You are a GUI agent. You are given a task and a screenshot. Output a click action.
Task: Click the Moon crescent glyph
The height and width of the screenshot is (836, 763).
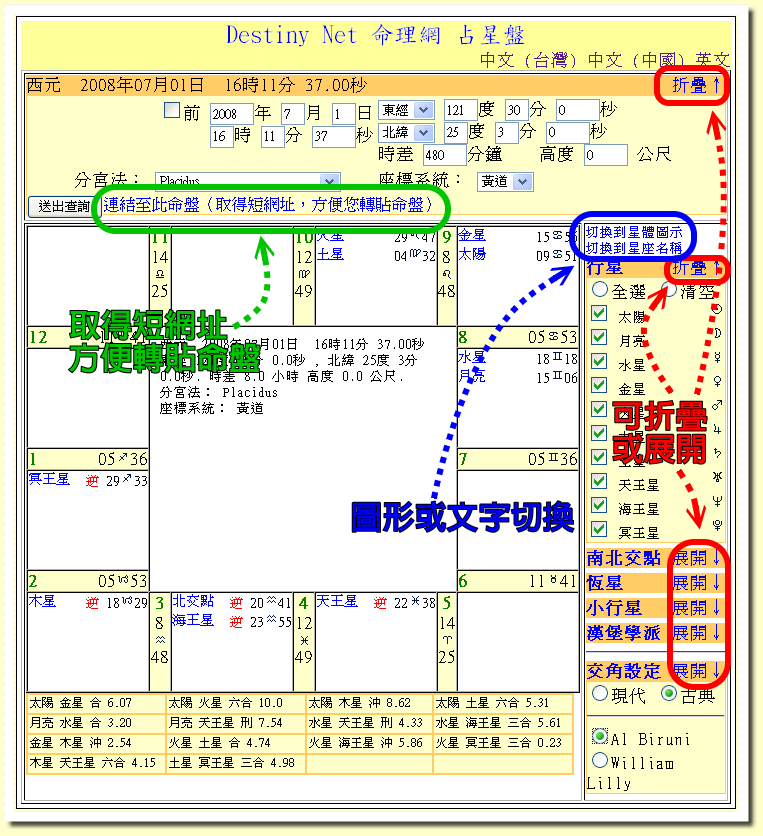[x=718, y=333]
